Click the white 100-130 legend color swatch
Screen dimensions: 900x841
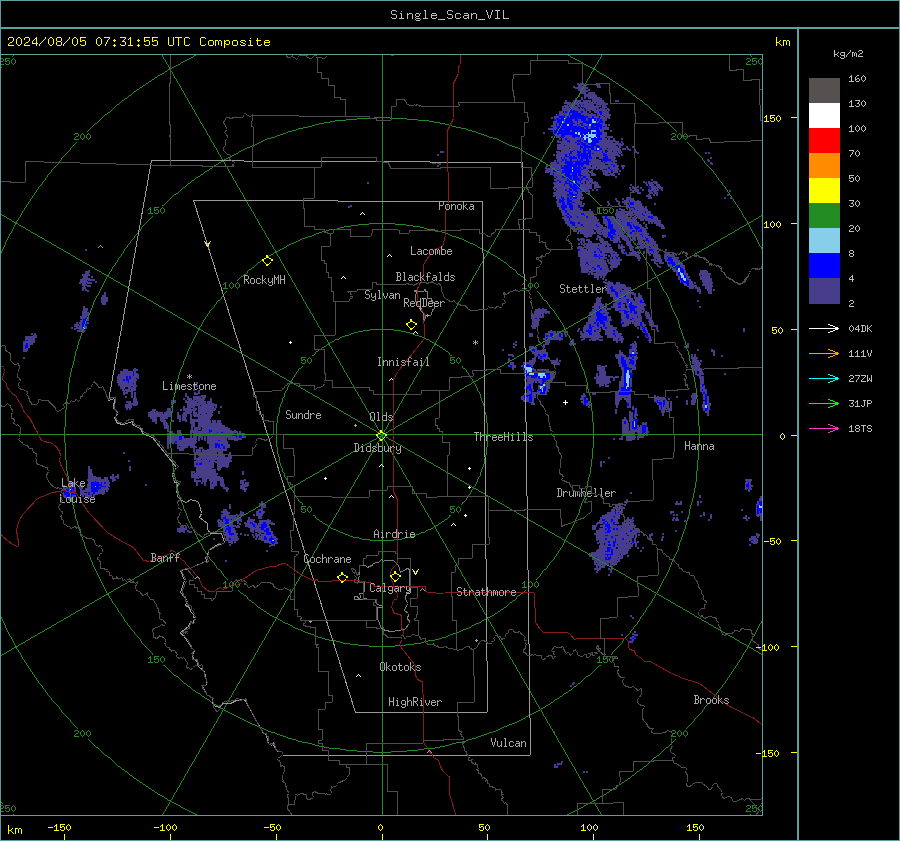coord(824,116)
